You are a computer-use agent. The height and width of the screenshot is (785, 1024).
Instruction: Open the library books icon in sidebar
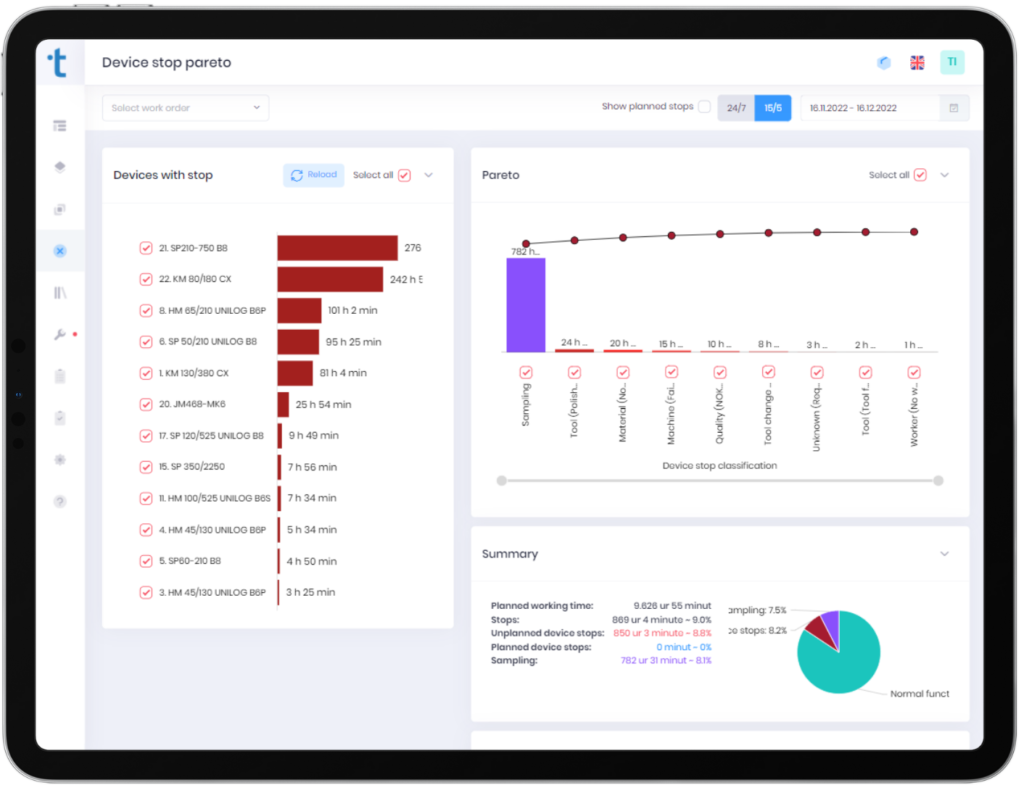click(x=59, y=293)
